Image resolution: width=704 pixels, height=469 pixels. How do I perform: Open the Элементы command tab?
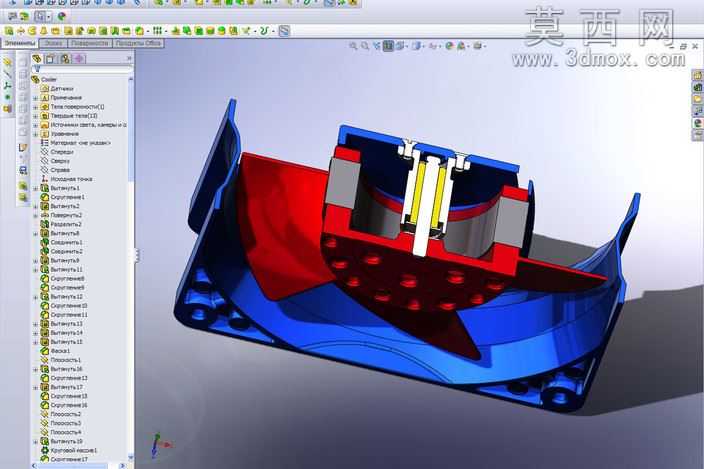pyautogui.click(x=19, y=44)
